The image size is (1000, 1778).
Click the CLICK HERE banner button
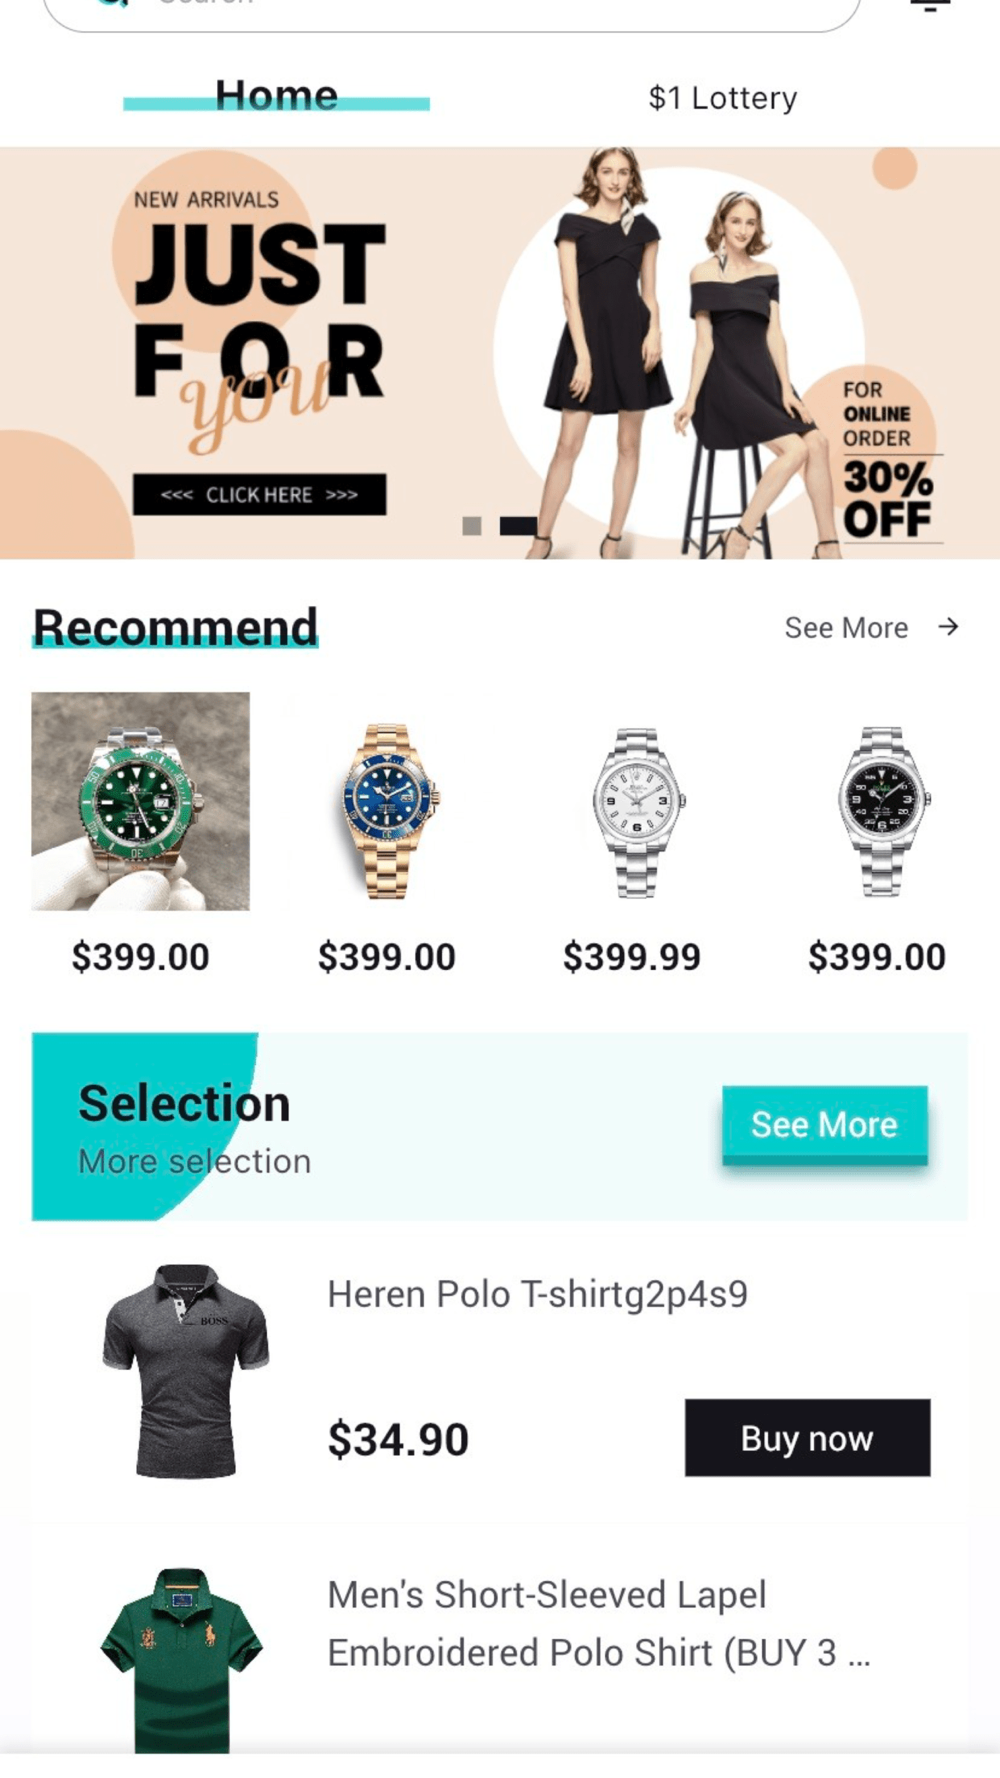259,494
